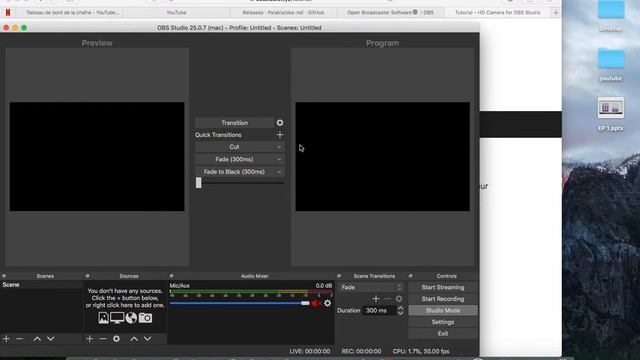Undock the Sources panel icon

pos(87,276)
